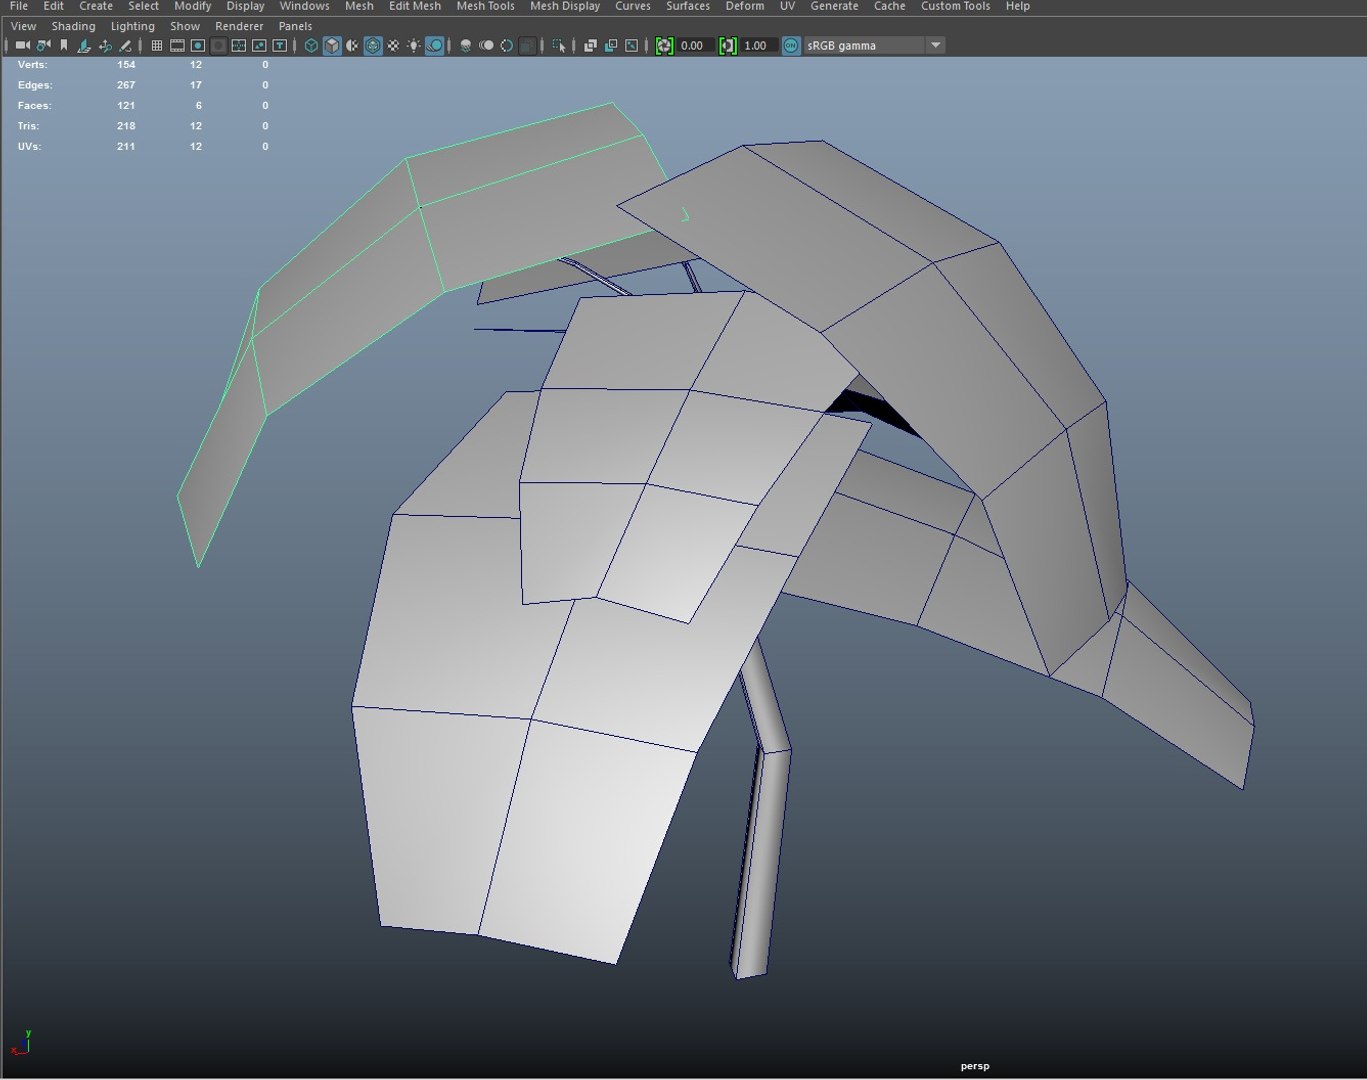
Task: Click the gamma value field
Action: pos(757,45)
